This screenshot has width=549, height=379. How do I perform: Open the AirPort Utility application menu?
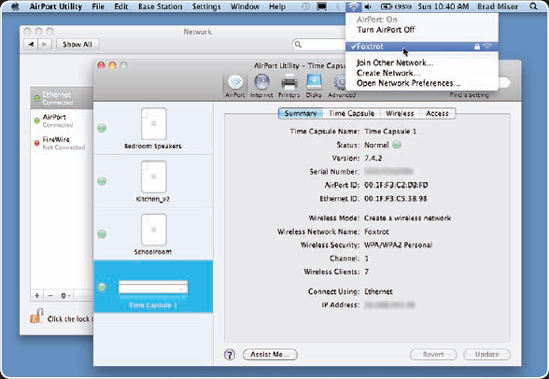(x=56, y=7)
